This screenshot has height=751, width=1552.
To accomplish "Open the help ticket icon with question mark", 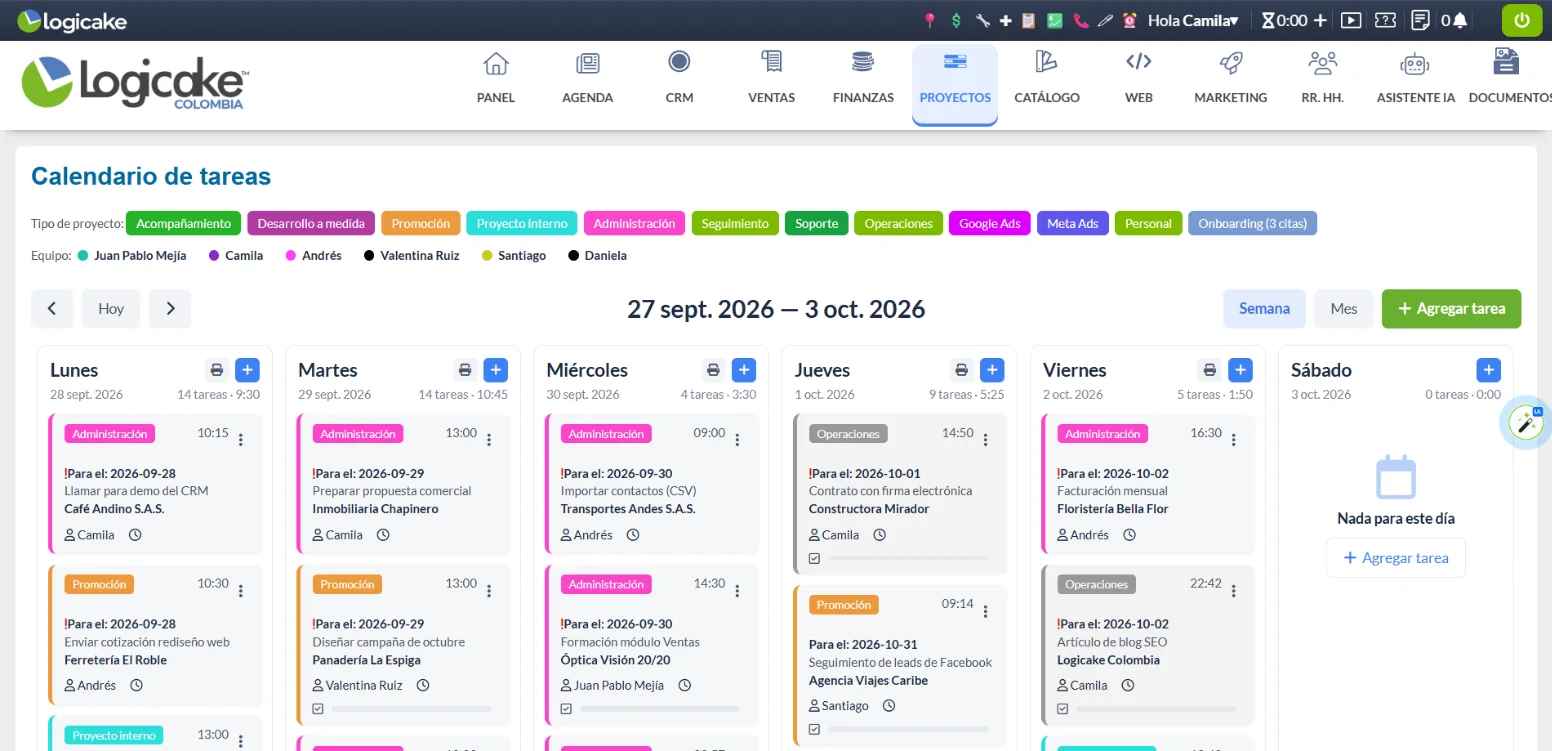I will [1385, 20].
